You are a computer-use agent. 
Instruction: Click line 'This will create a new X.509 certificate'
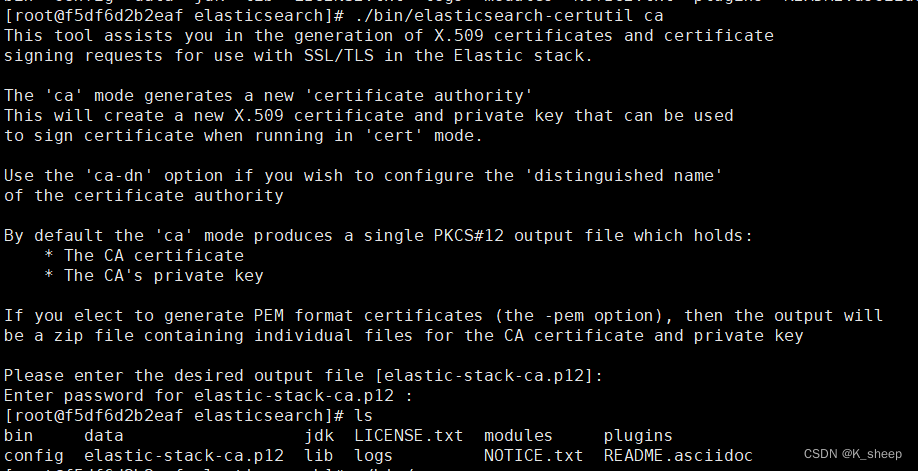click(x=368, y=116)
